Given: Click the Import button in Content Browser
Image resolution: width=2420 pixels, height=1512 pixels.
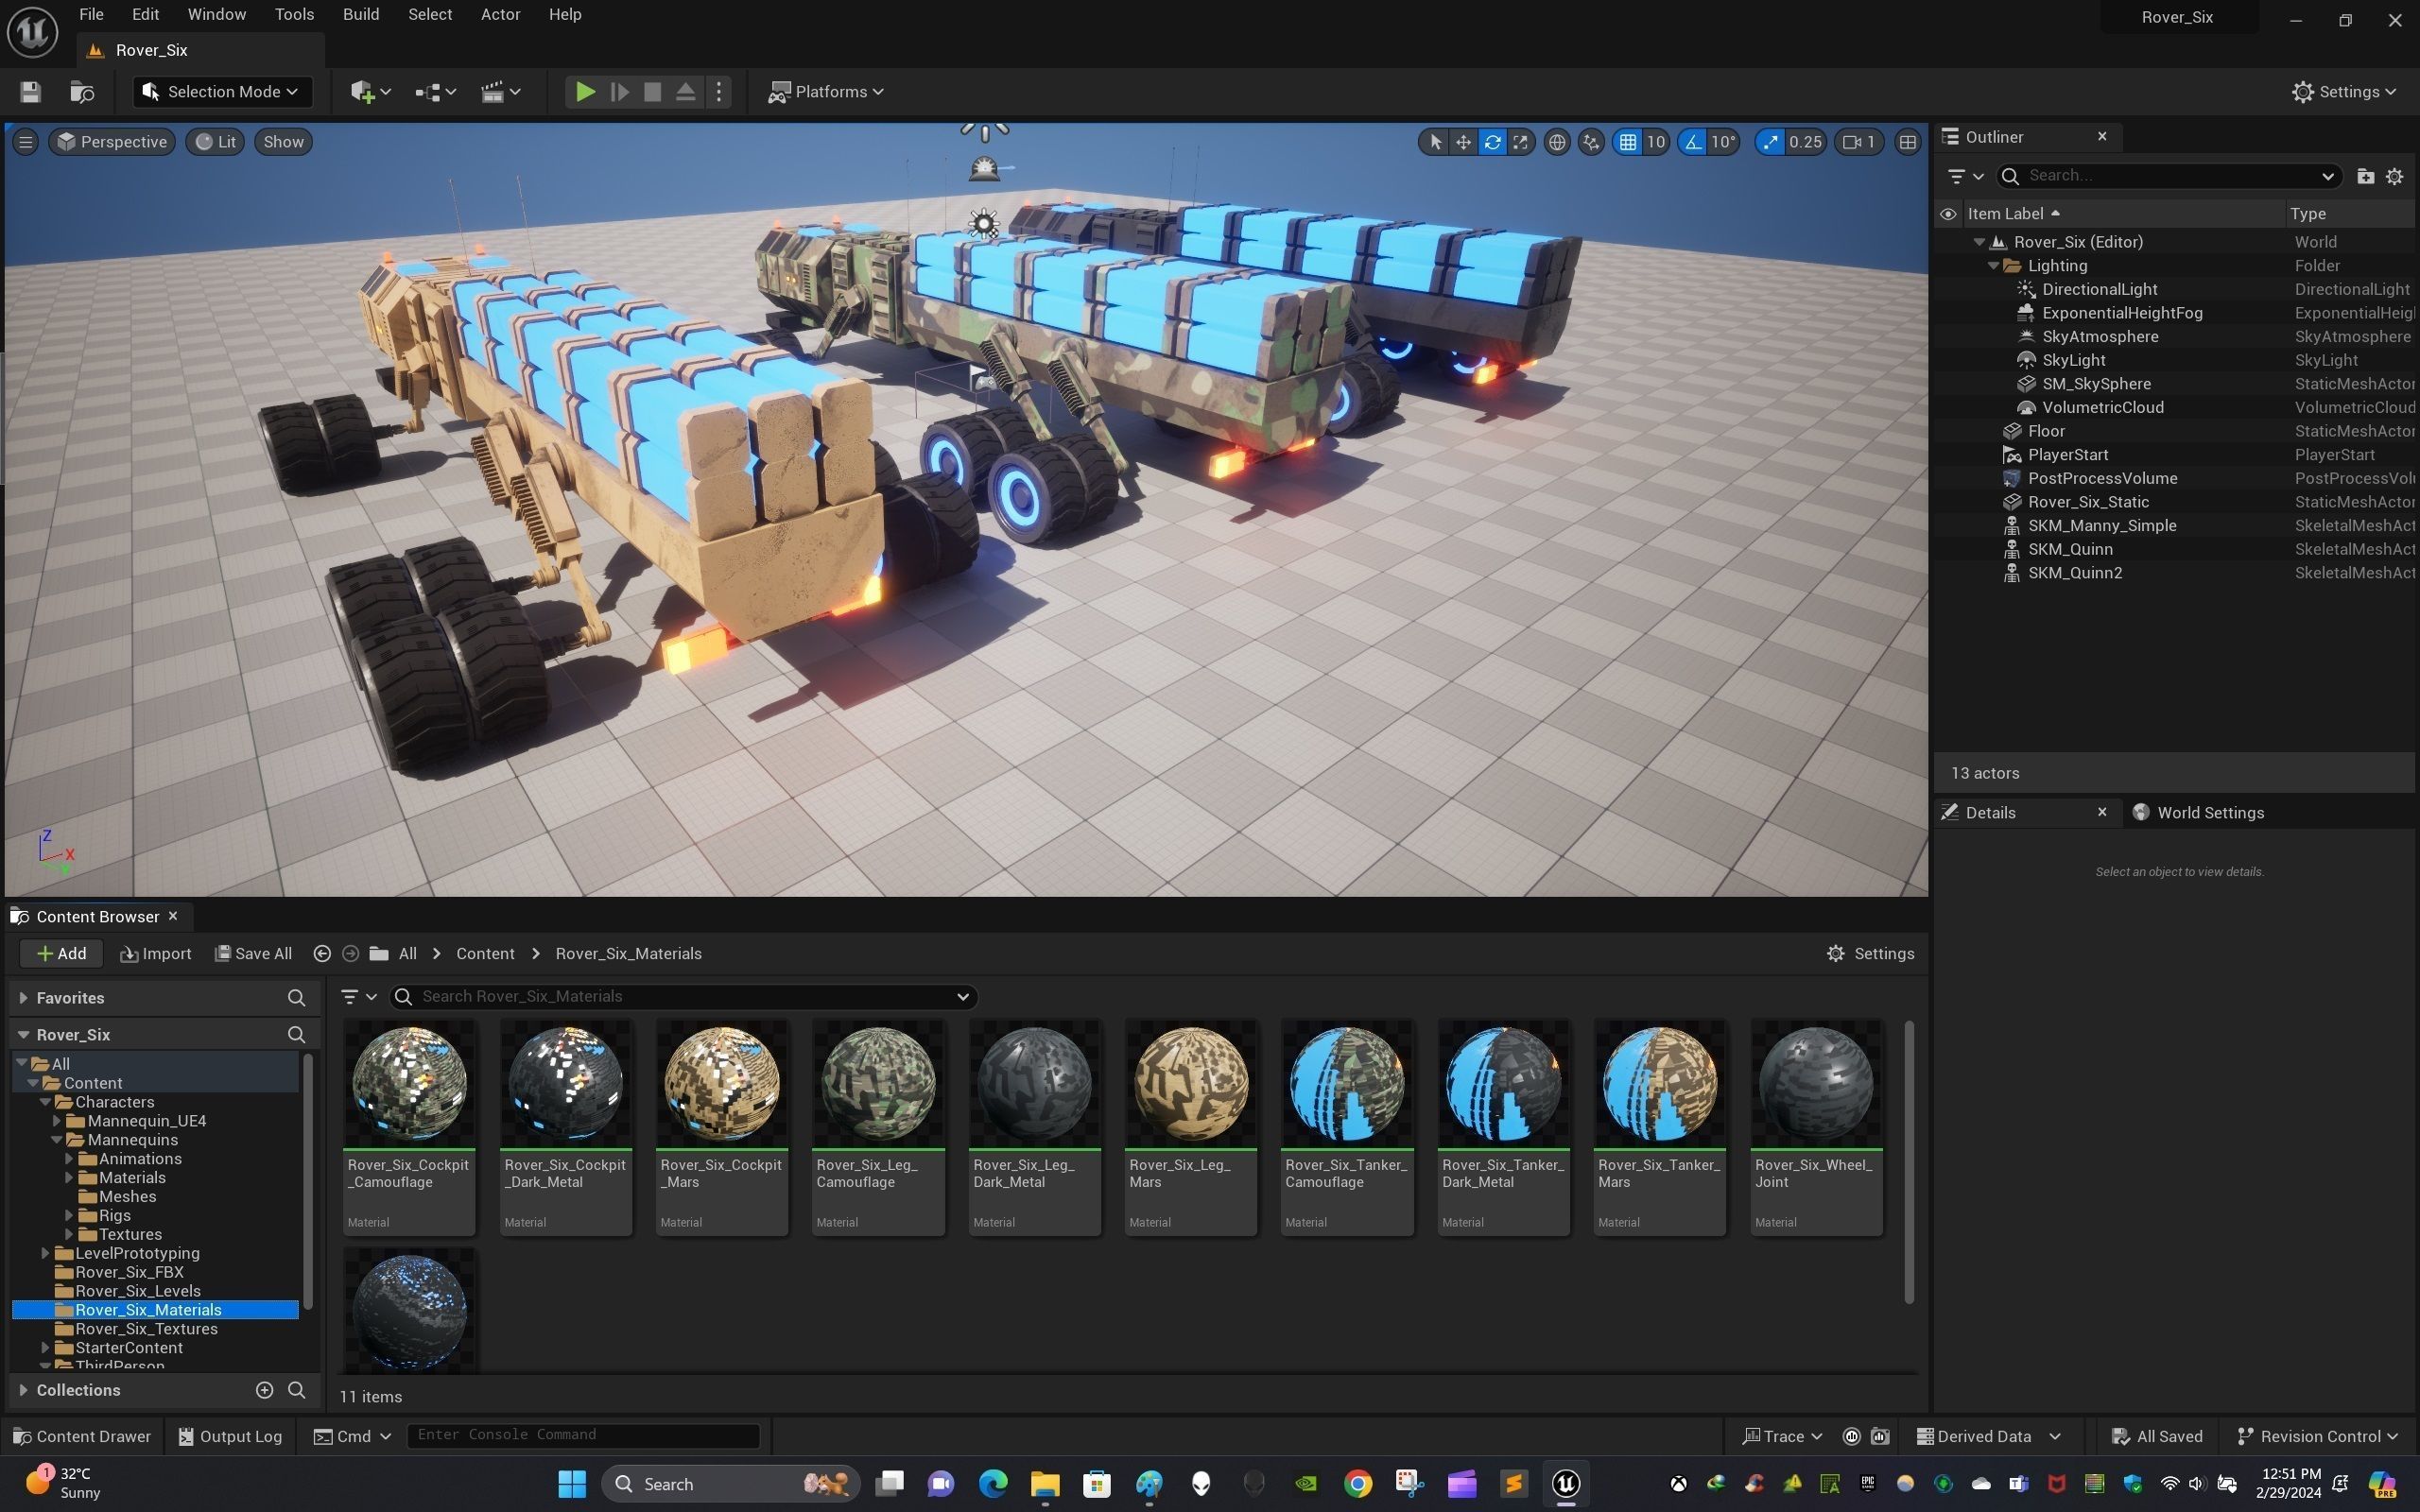Looking at the screenshot, I should coord(156,954).
